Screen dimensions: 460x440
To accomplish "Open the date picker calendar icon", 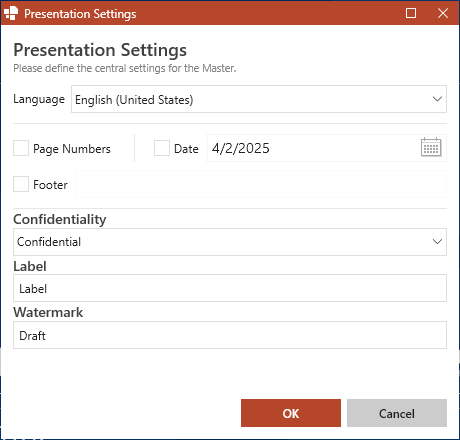I will click(x=431, y=147).
